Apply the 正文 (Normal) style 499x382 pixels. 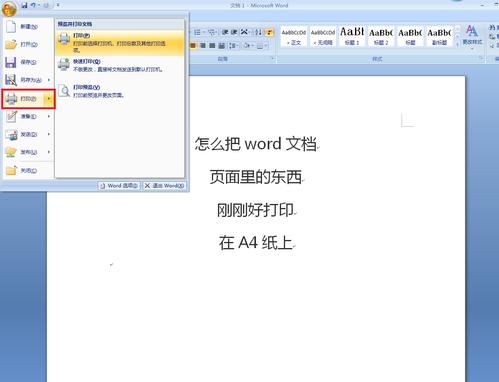click(294, 36)
